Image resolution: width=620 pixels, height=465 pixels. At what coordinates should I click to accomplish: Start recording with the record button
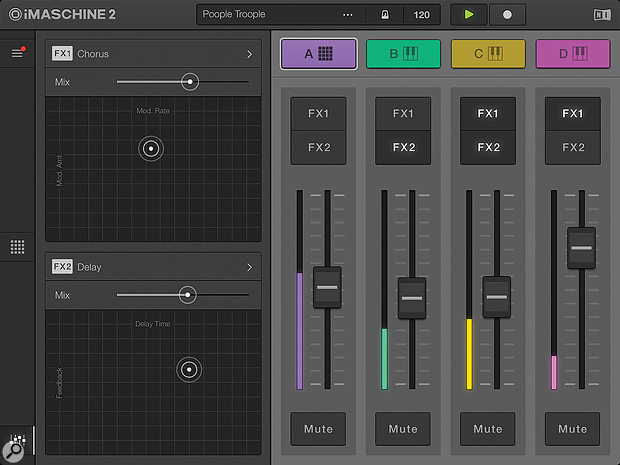[507, 15]
